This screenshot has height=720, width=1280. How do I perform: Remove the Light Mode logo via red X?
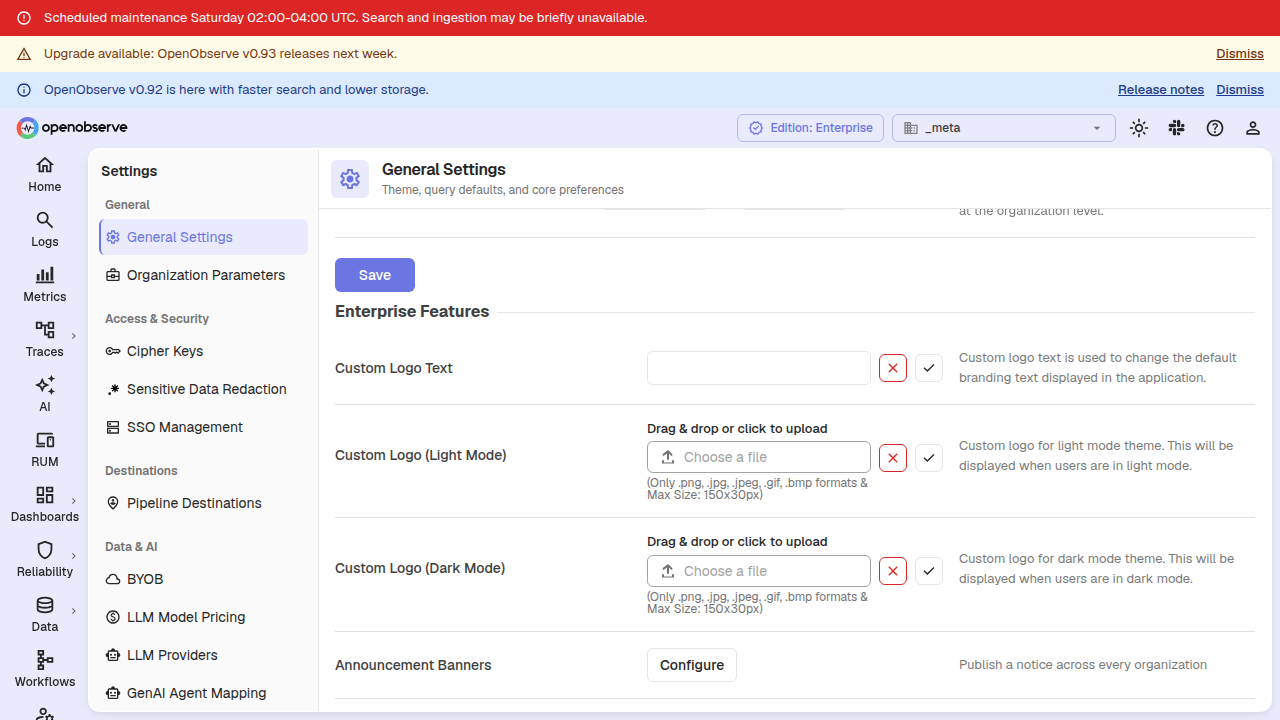point(893,458)
